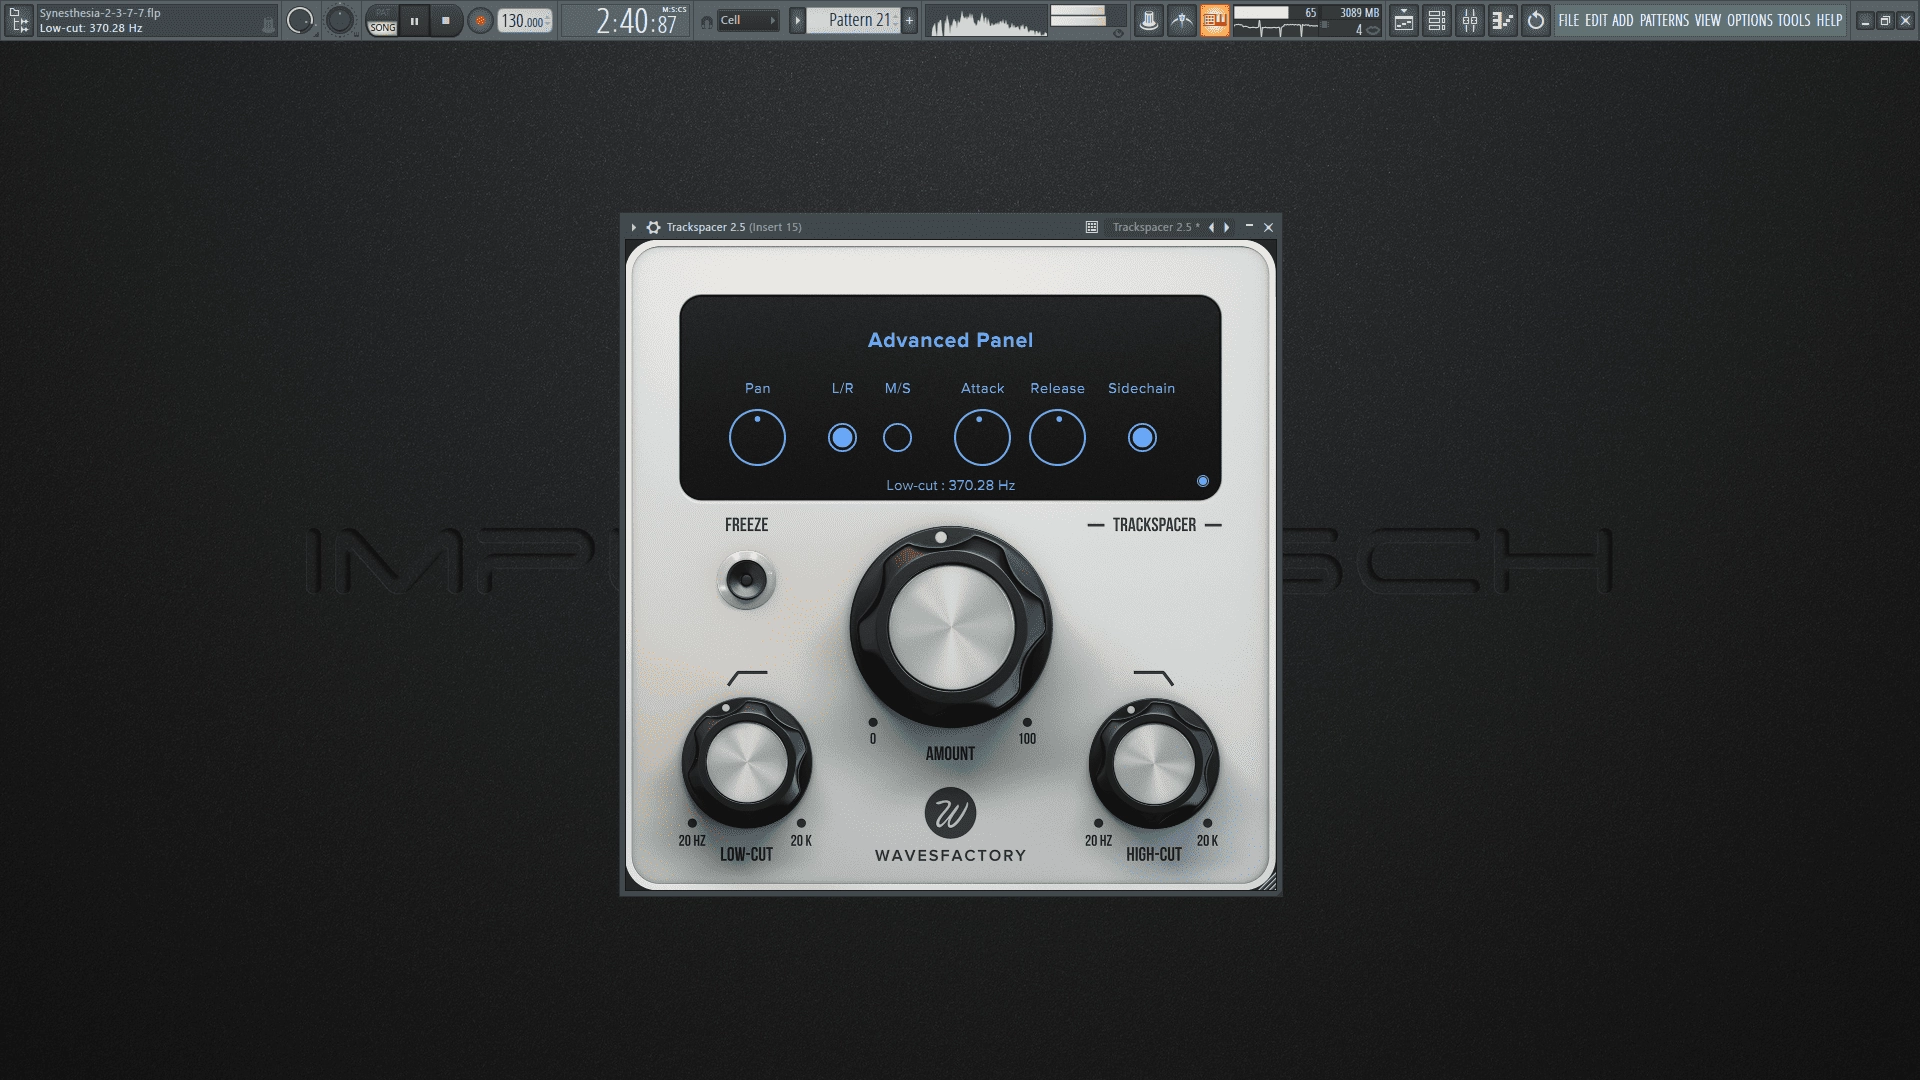Adjust the master pitch knob
1920x1080 pixels.
pos(340,20)
